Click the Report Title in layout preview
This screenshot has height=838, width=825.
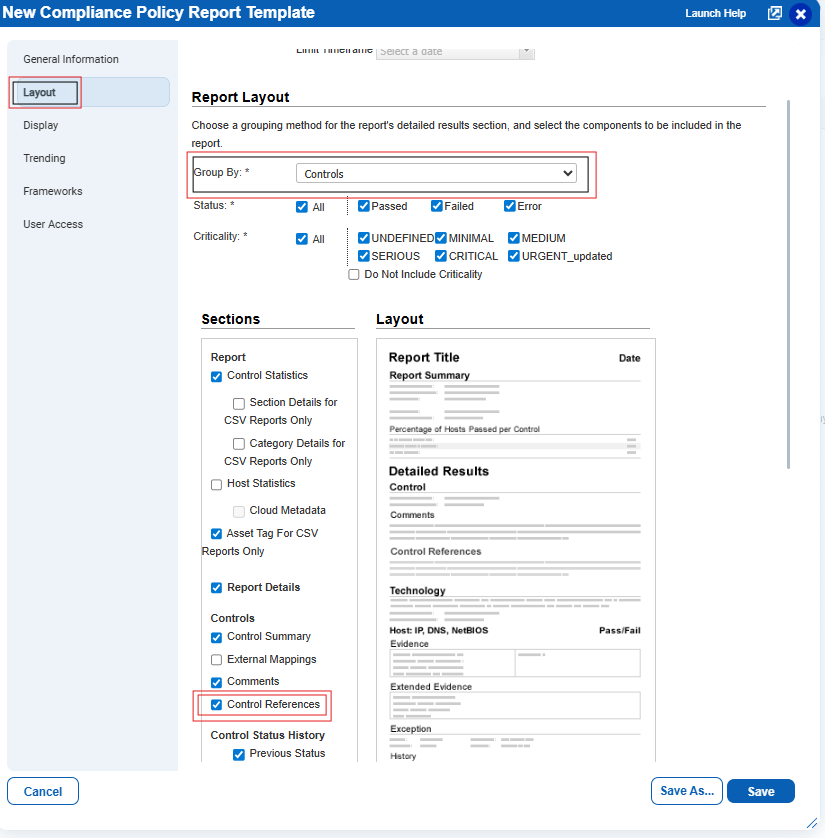[x=424, y=358]
